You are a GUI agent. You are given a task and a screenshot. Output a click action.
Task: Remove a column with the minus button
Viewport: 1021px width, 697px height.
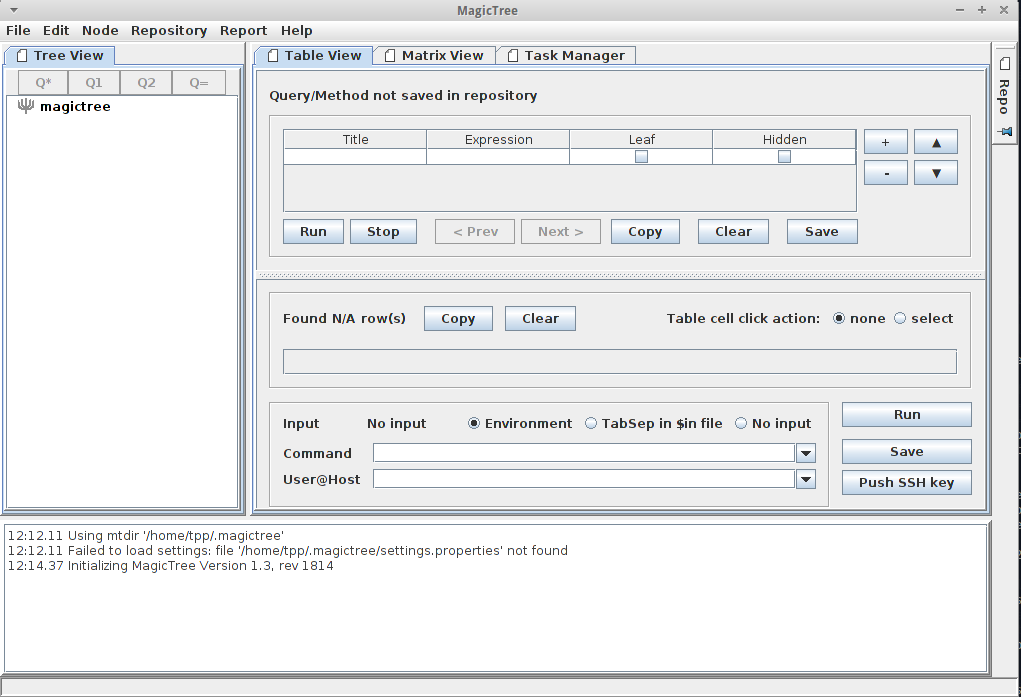(x=886, y=173)
